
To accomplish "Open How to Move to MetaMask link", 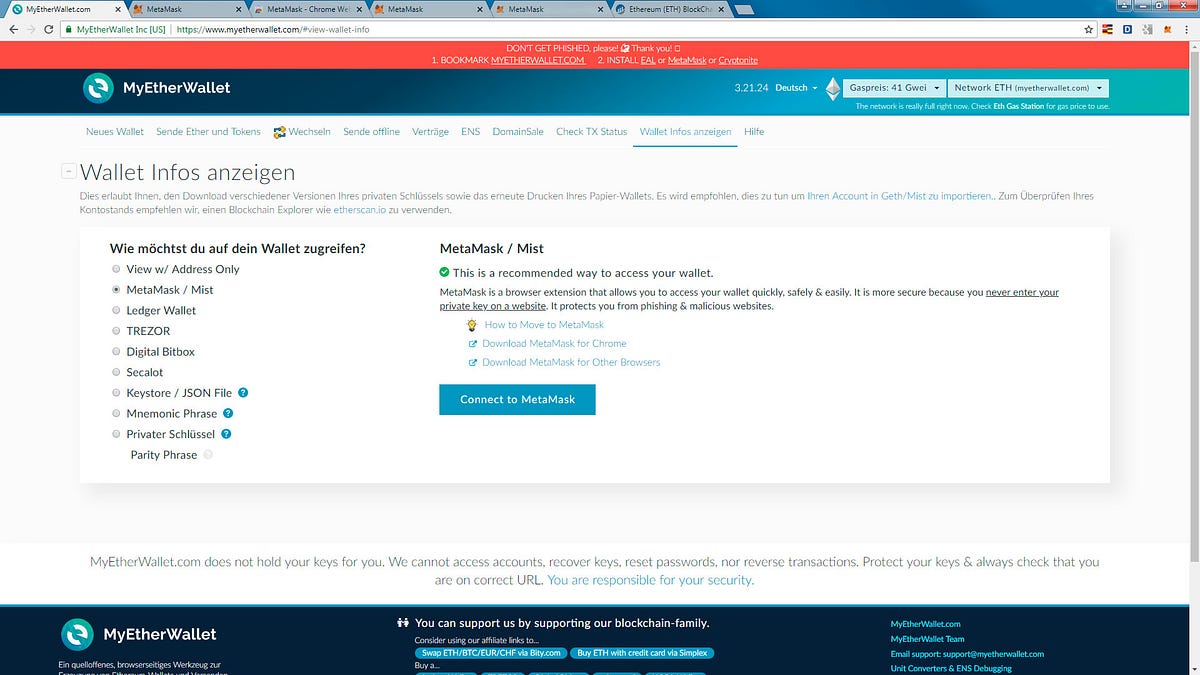I will point(544,325).
